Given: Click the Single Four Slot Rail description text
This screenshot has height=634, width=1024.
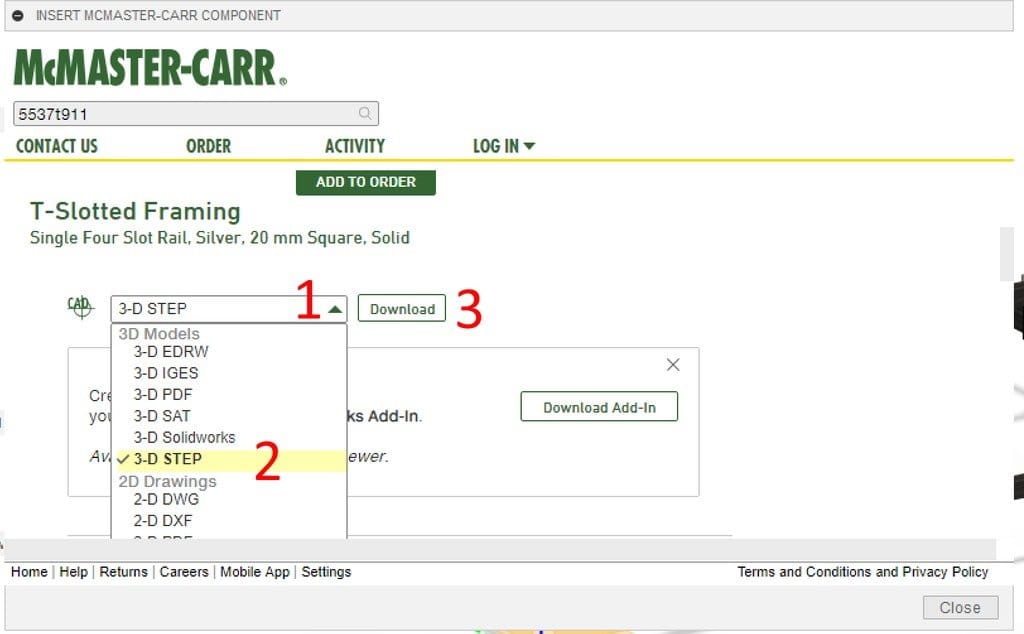Looking at the screenshot, I should click(x=220, y=238).
